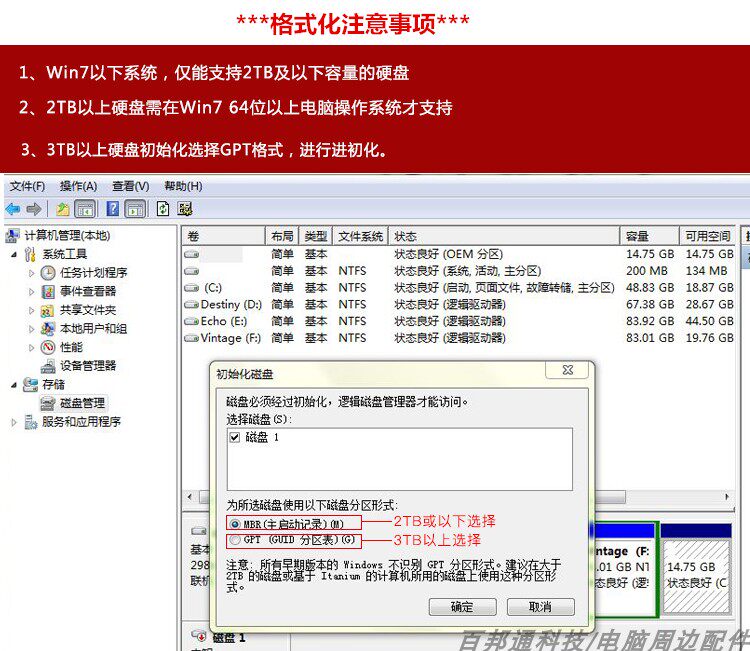
Task: Click the blue Help question mark icon
Action: pos(112,209)
